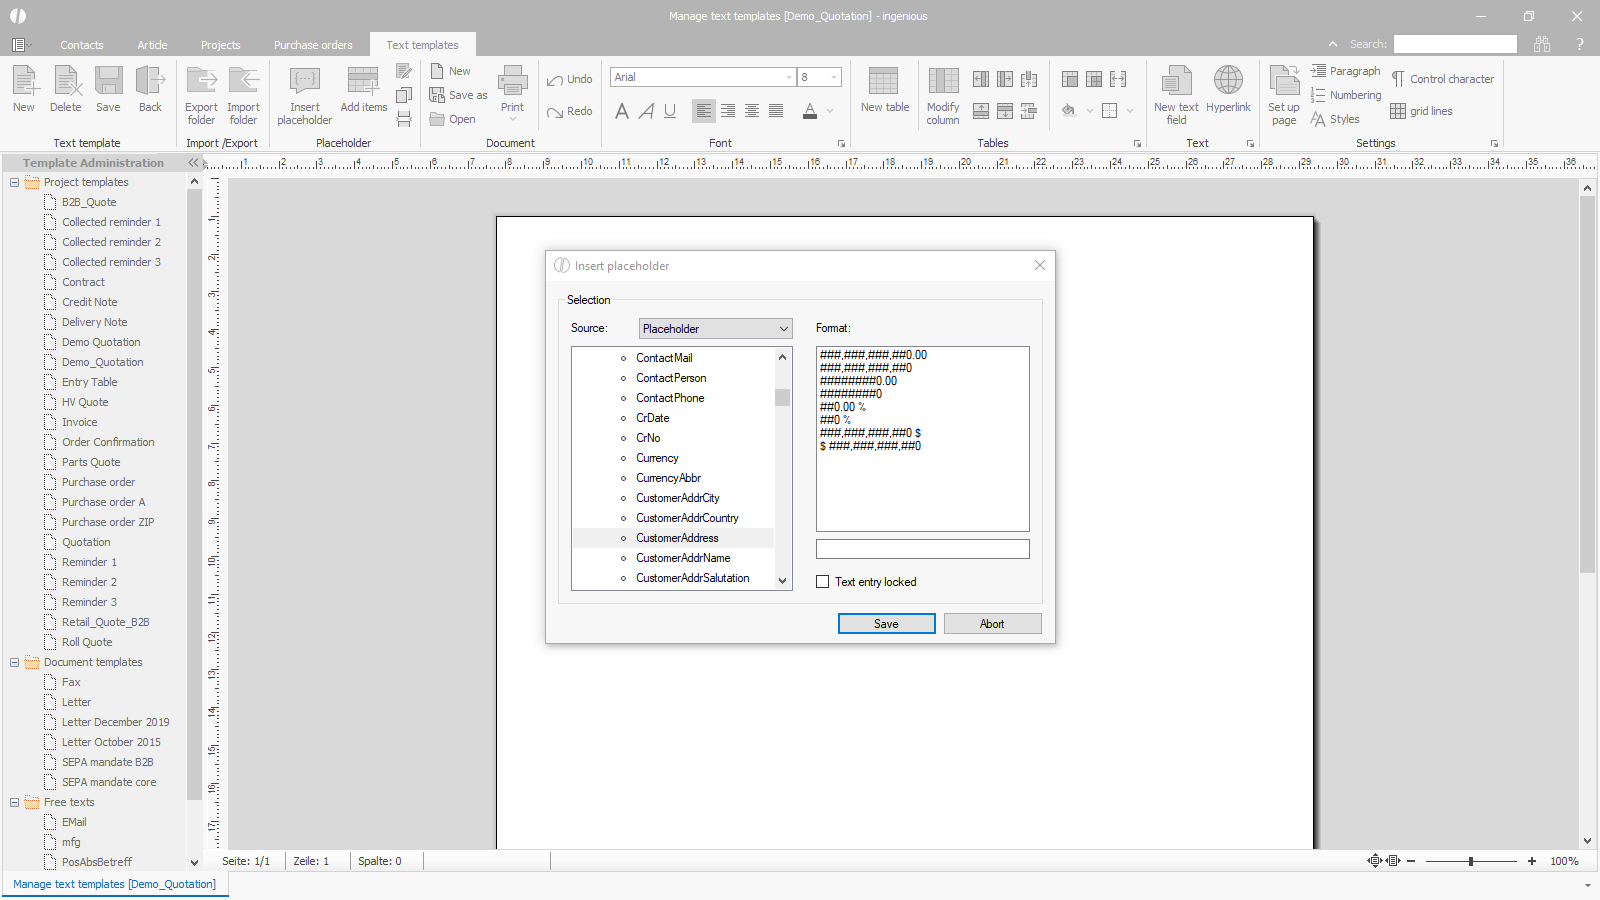The height and width of the screenshot is (900, 1600).
Task: Click the Modify column icon
Action: (x=942, y=83)
